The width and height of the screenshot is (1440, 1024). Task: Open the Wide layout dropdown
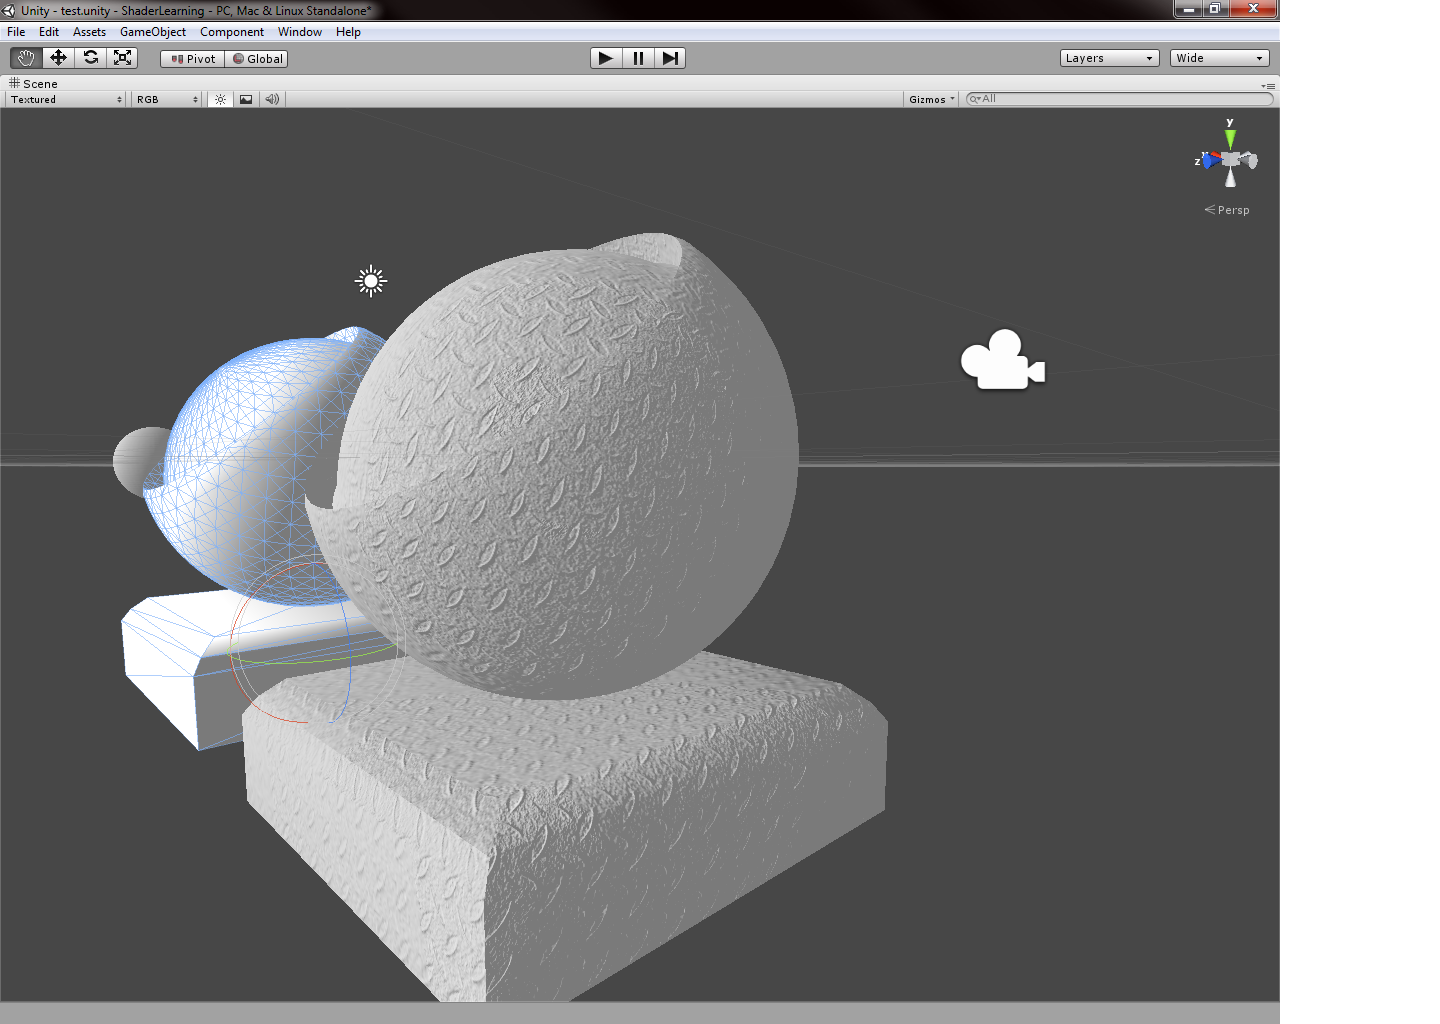pos(1219,58)
